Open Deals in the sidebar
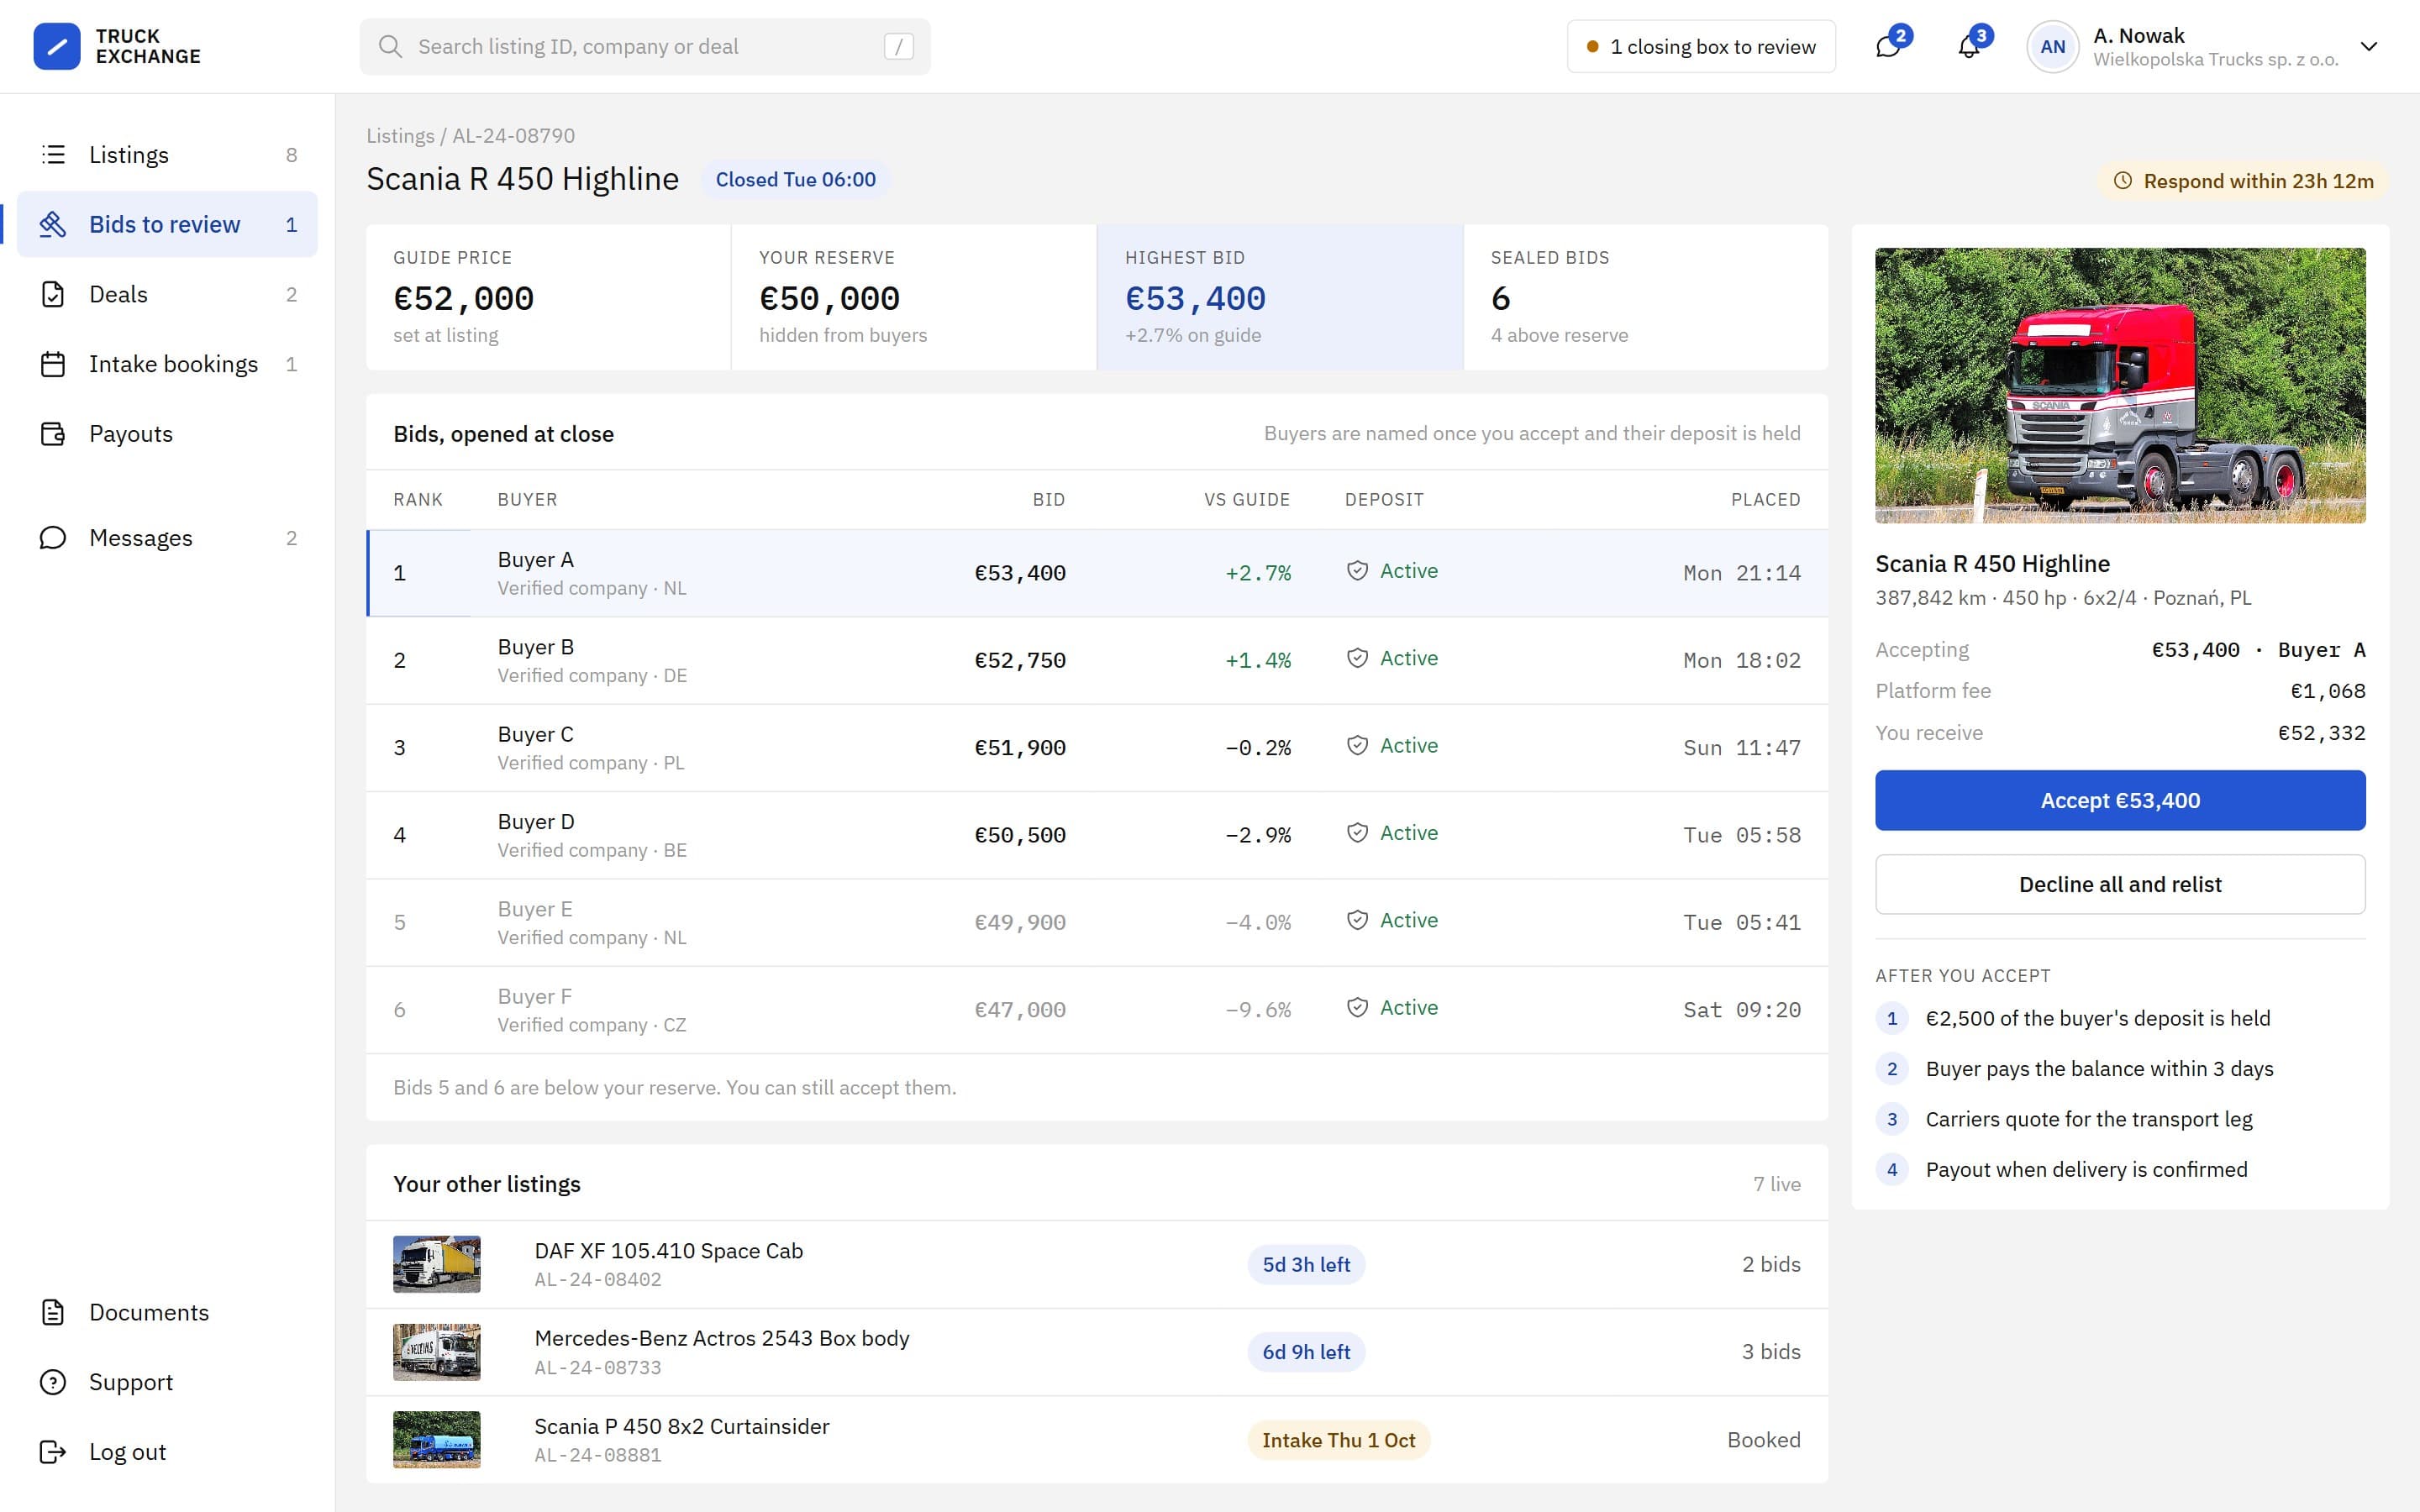The image size is (2420, 1512). point(168,294)
